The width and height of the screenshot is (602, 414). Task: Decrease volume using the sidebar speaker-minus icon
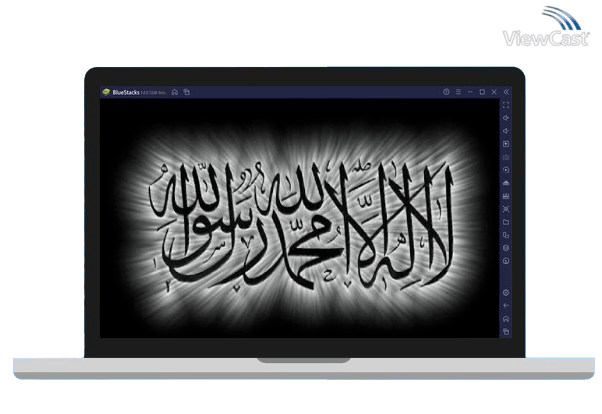point(506,131)
